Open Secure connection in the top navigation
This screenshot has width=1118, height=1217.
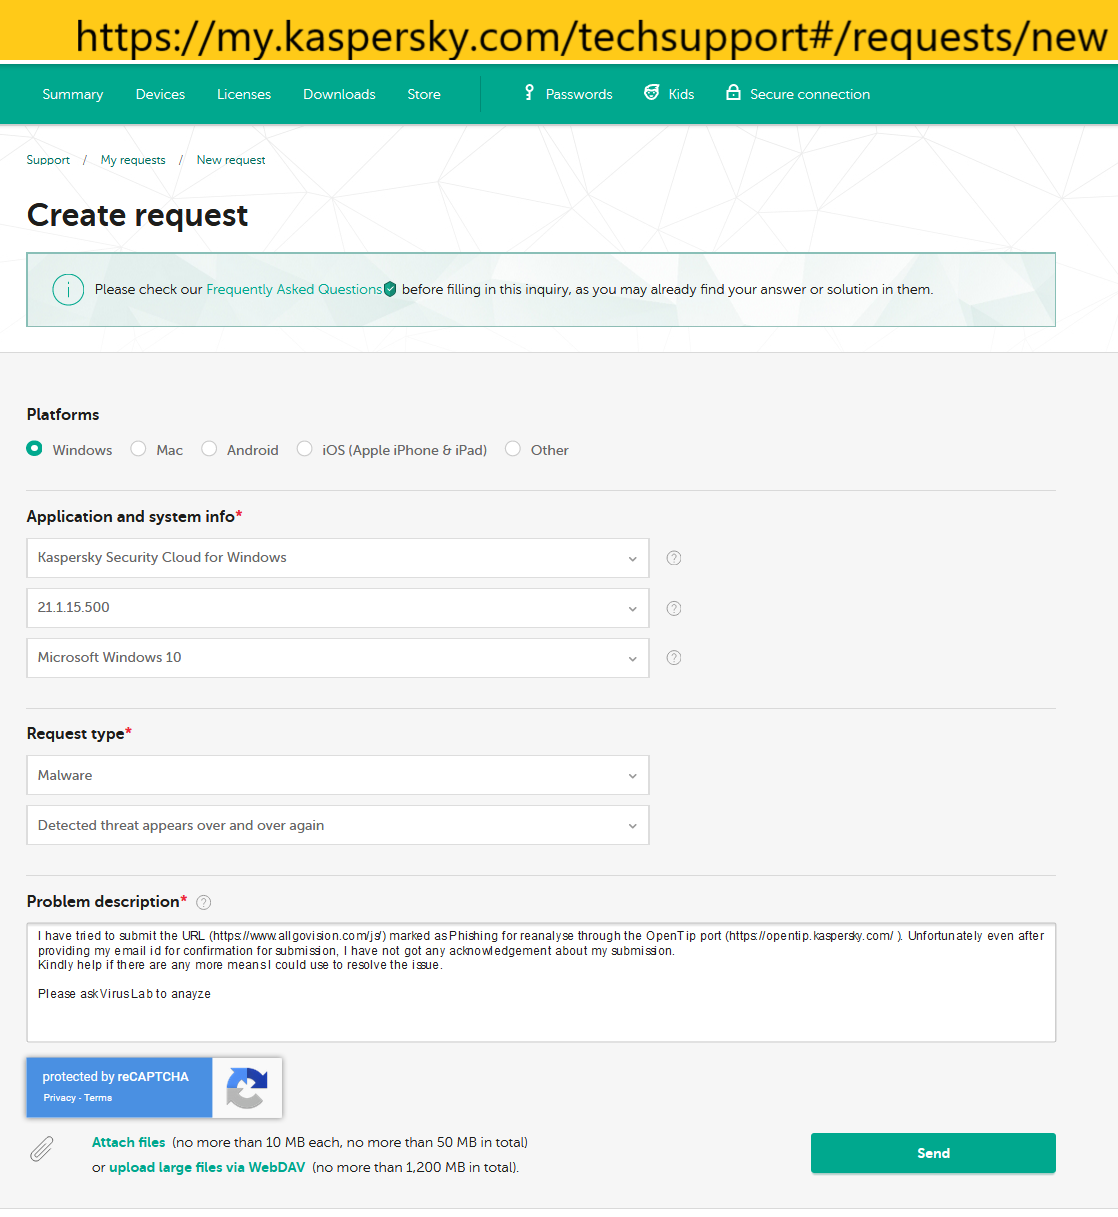pyautogui.click(x=810, y=94)
